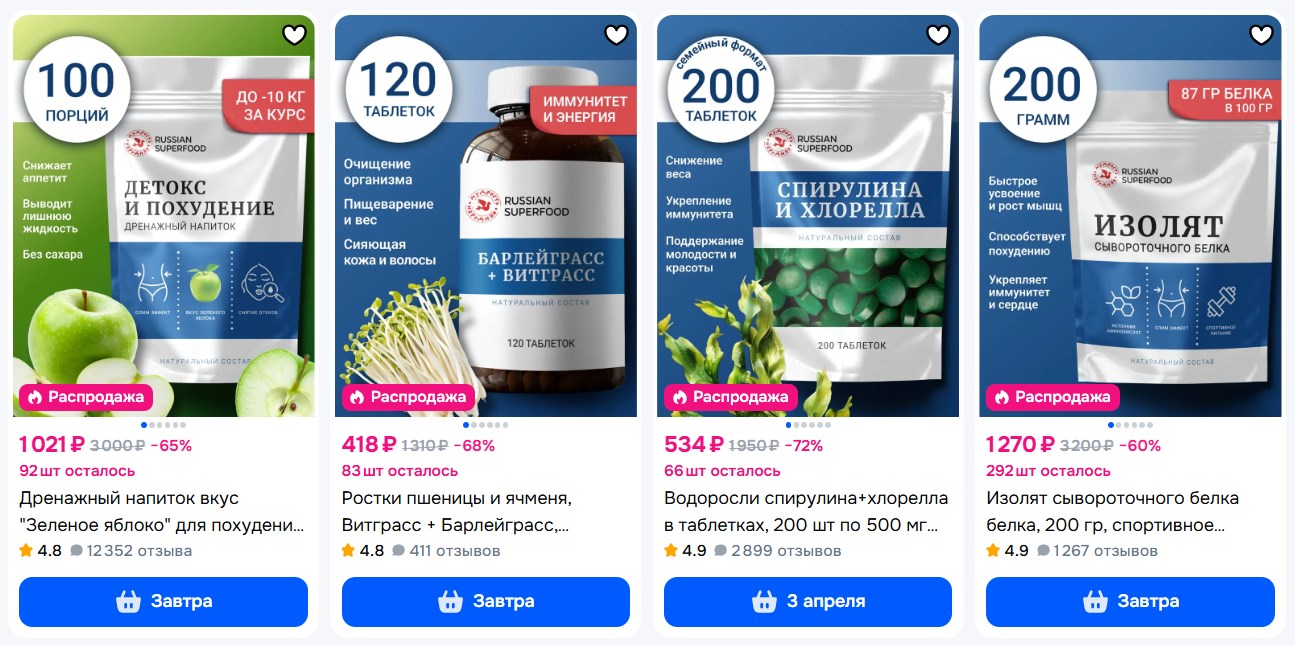Viewport: 1295px width, 645px height.
Task: Add whey isolate to cart with Завтра
Action: [1130, 602]
